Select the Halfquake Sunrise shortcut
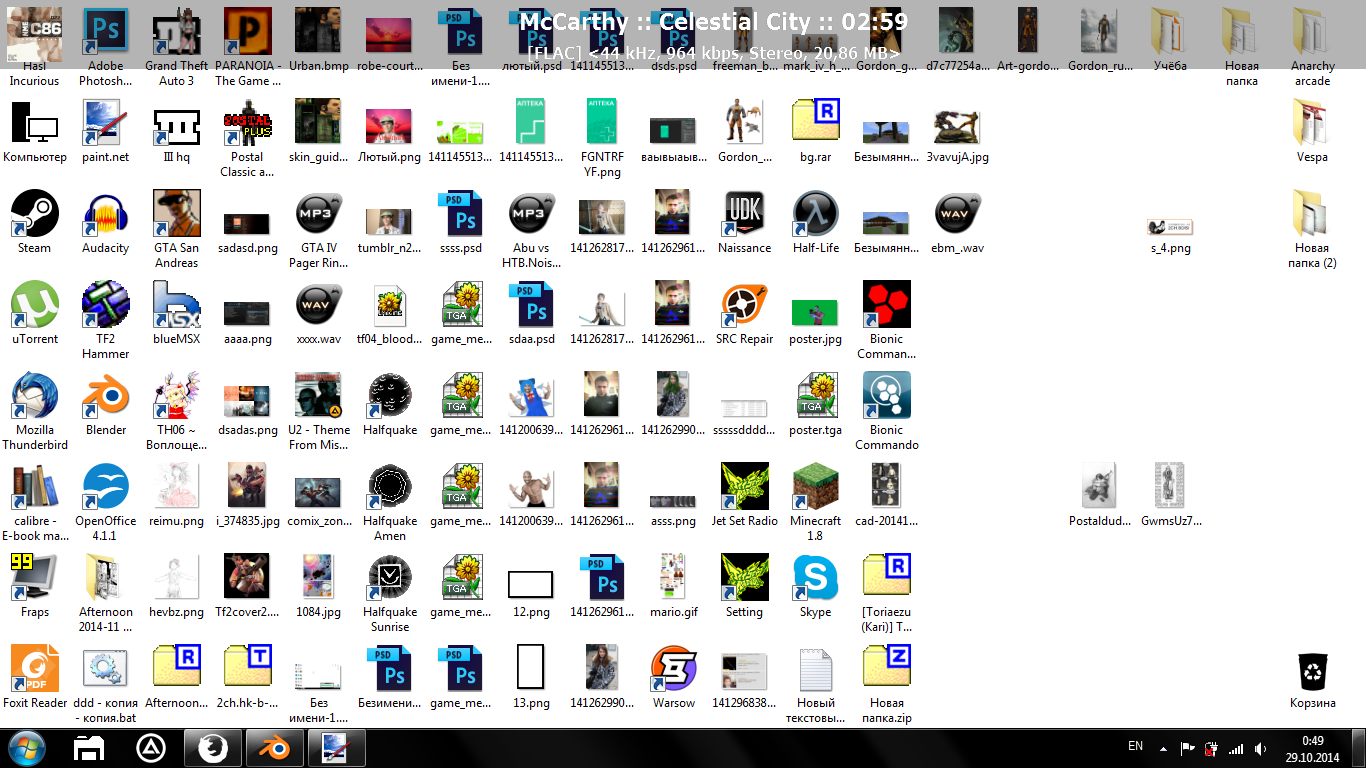 (x=389, y=579)
